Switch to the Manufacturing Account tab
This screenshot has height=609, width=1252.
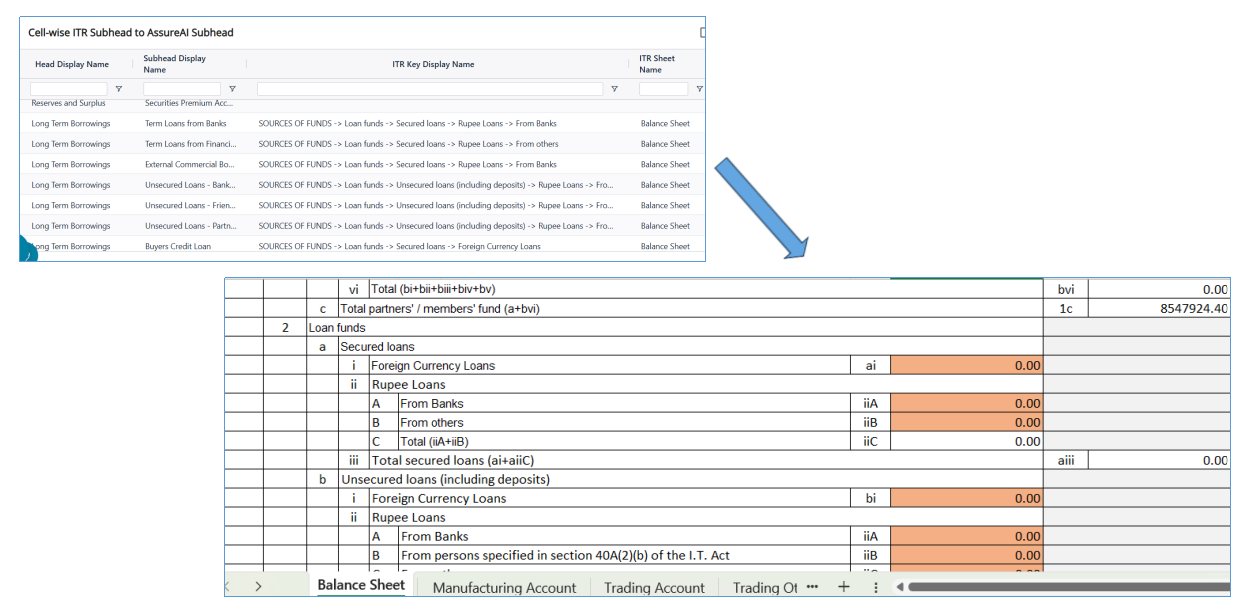pyautogui.click(x=504, y=587)
